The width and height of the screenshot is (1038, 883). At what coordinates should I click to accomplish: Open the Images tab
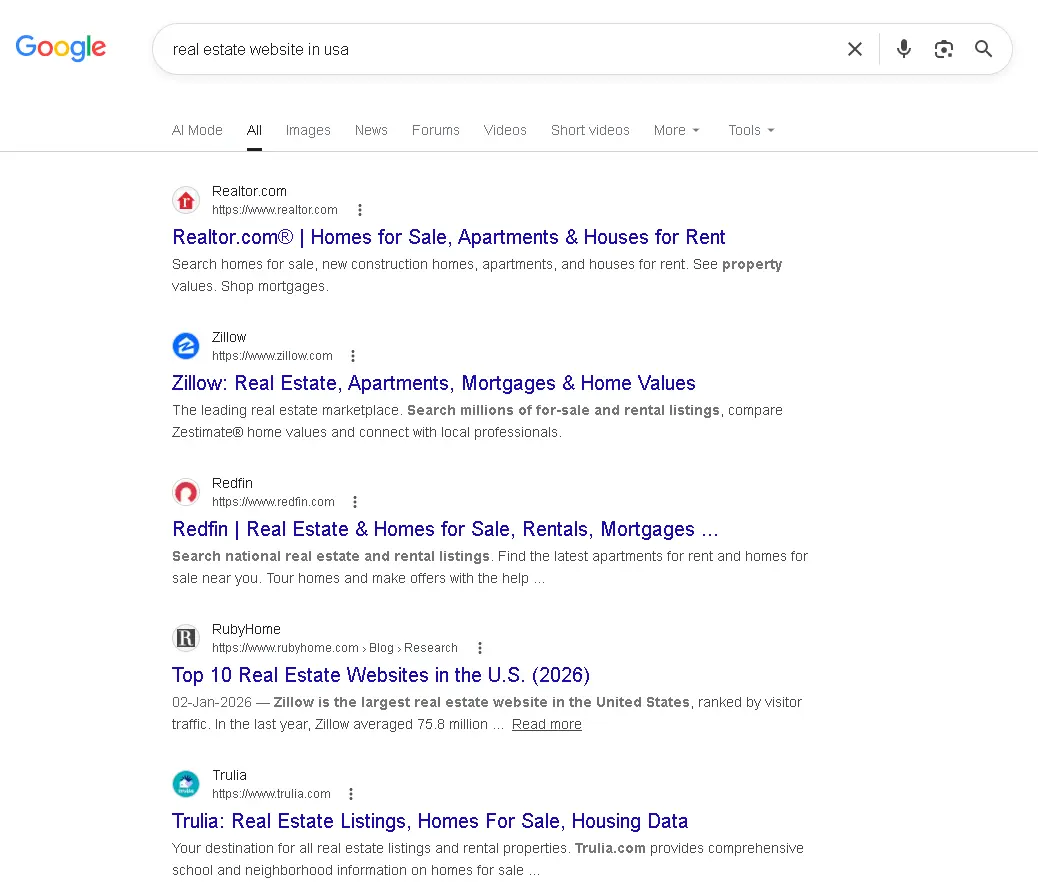click(x=308, y=130)
